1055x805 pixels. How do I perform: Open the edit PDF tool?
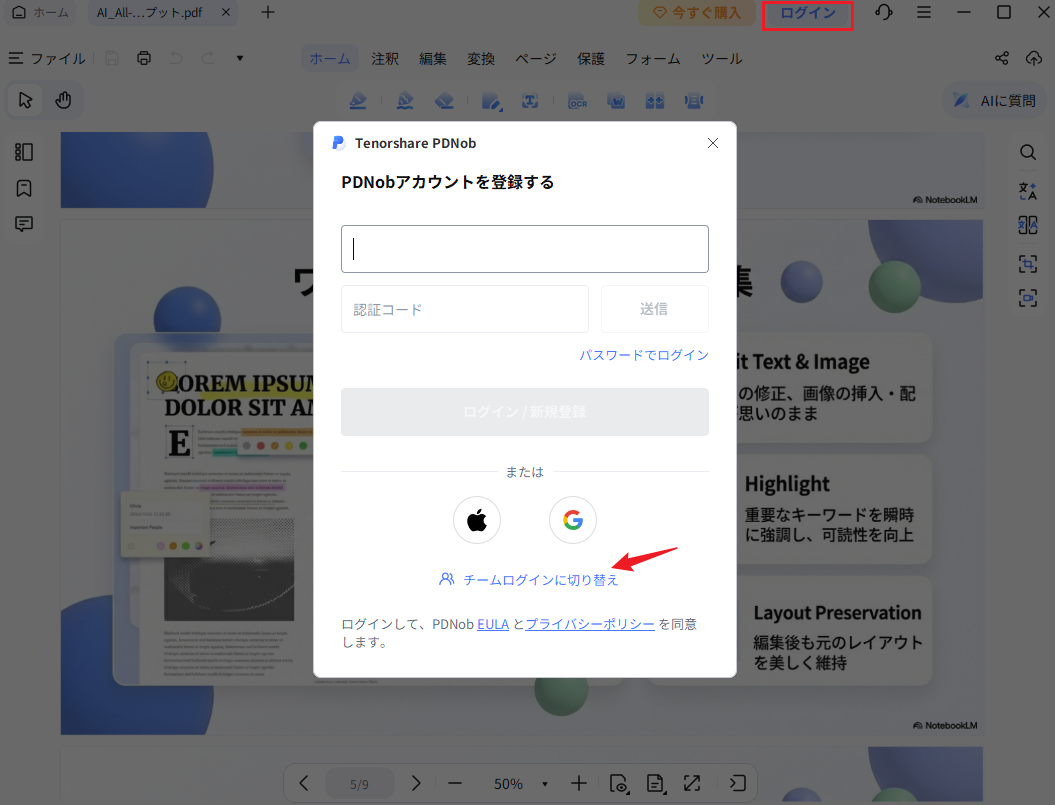[x=492, y=101]
